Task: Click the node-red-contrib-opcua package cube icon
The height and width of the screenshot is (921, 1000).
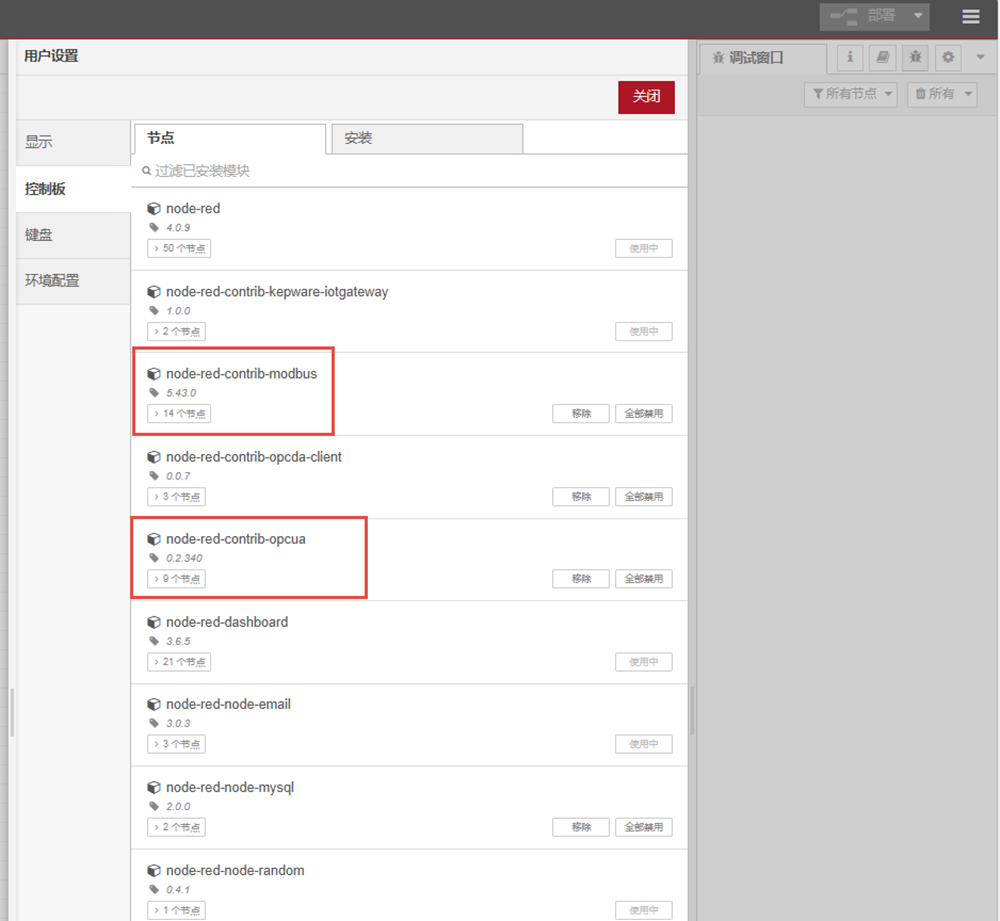Action: coord(154,539)
